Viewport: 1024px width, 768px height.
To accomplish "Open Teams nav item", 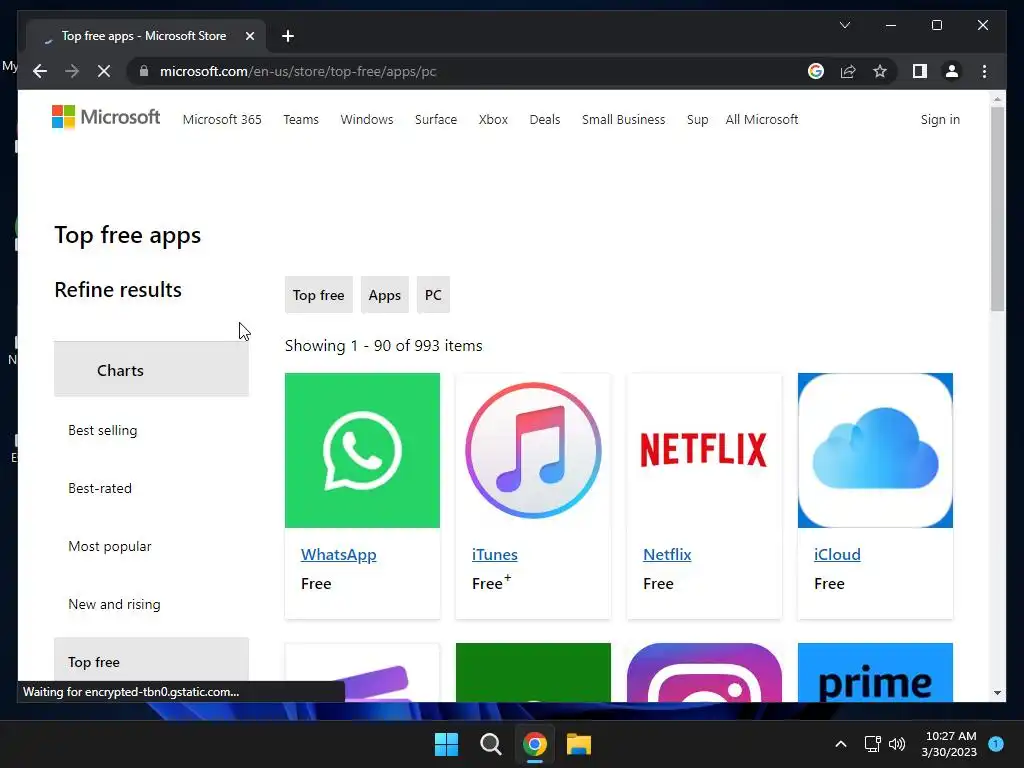I will point(301,120).
